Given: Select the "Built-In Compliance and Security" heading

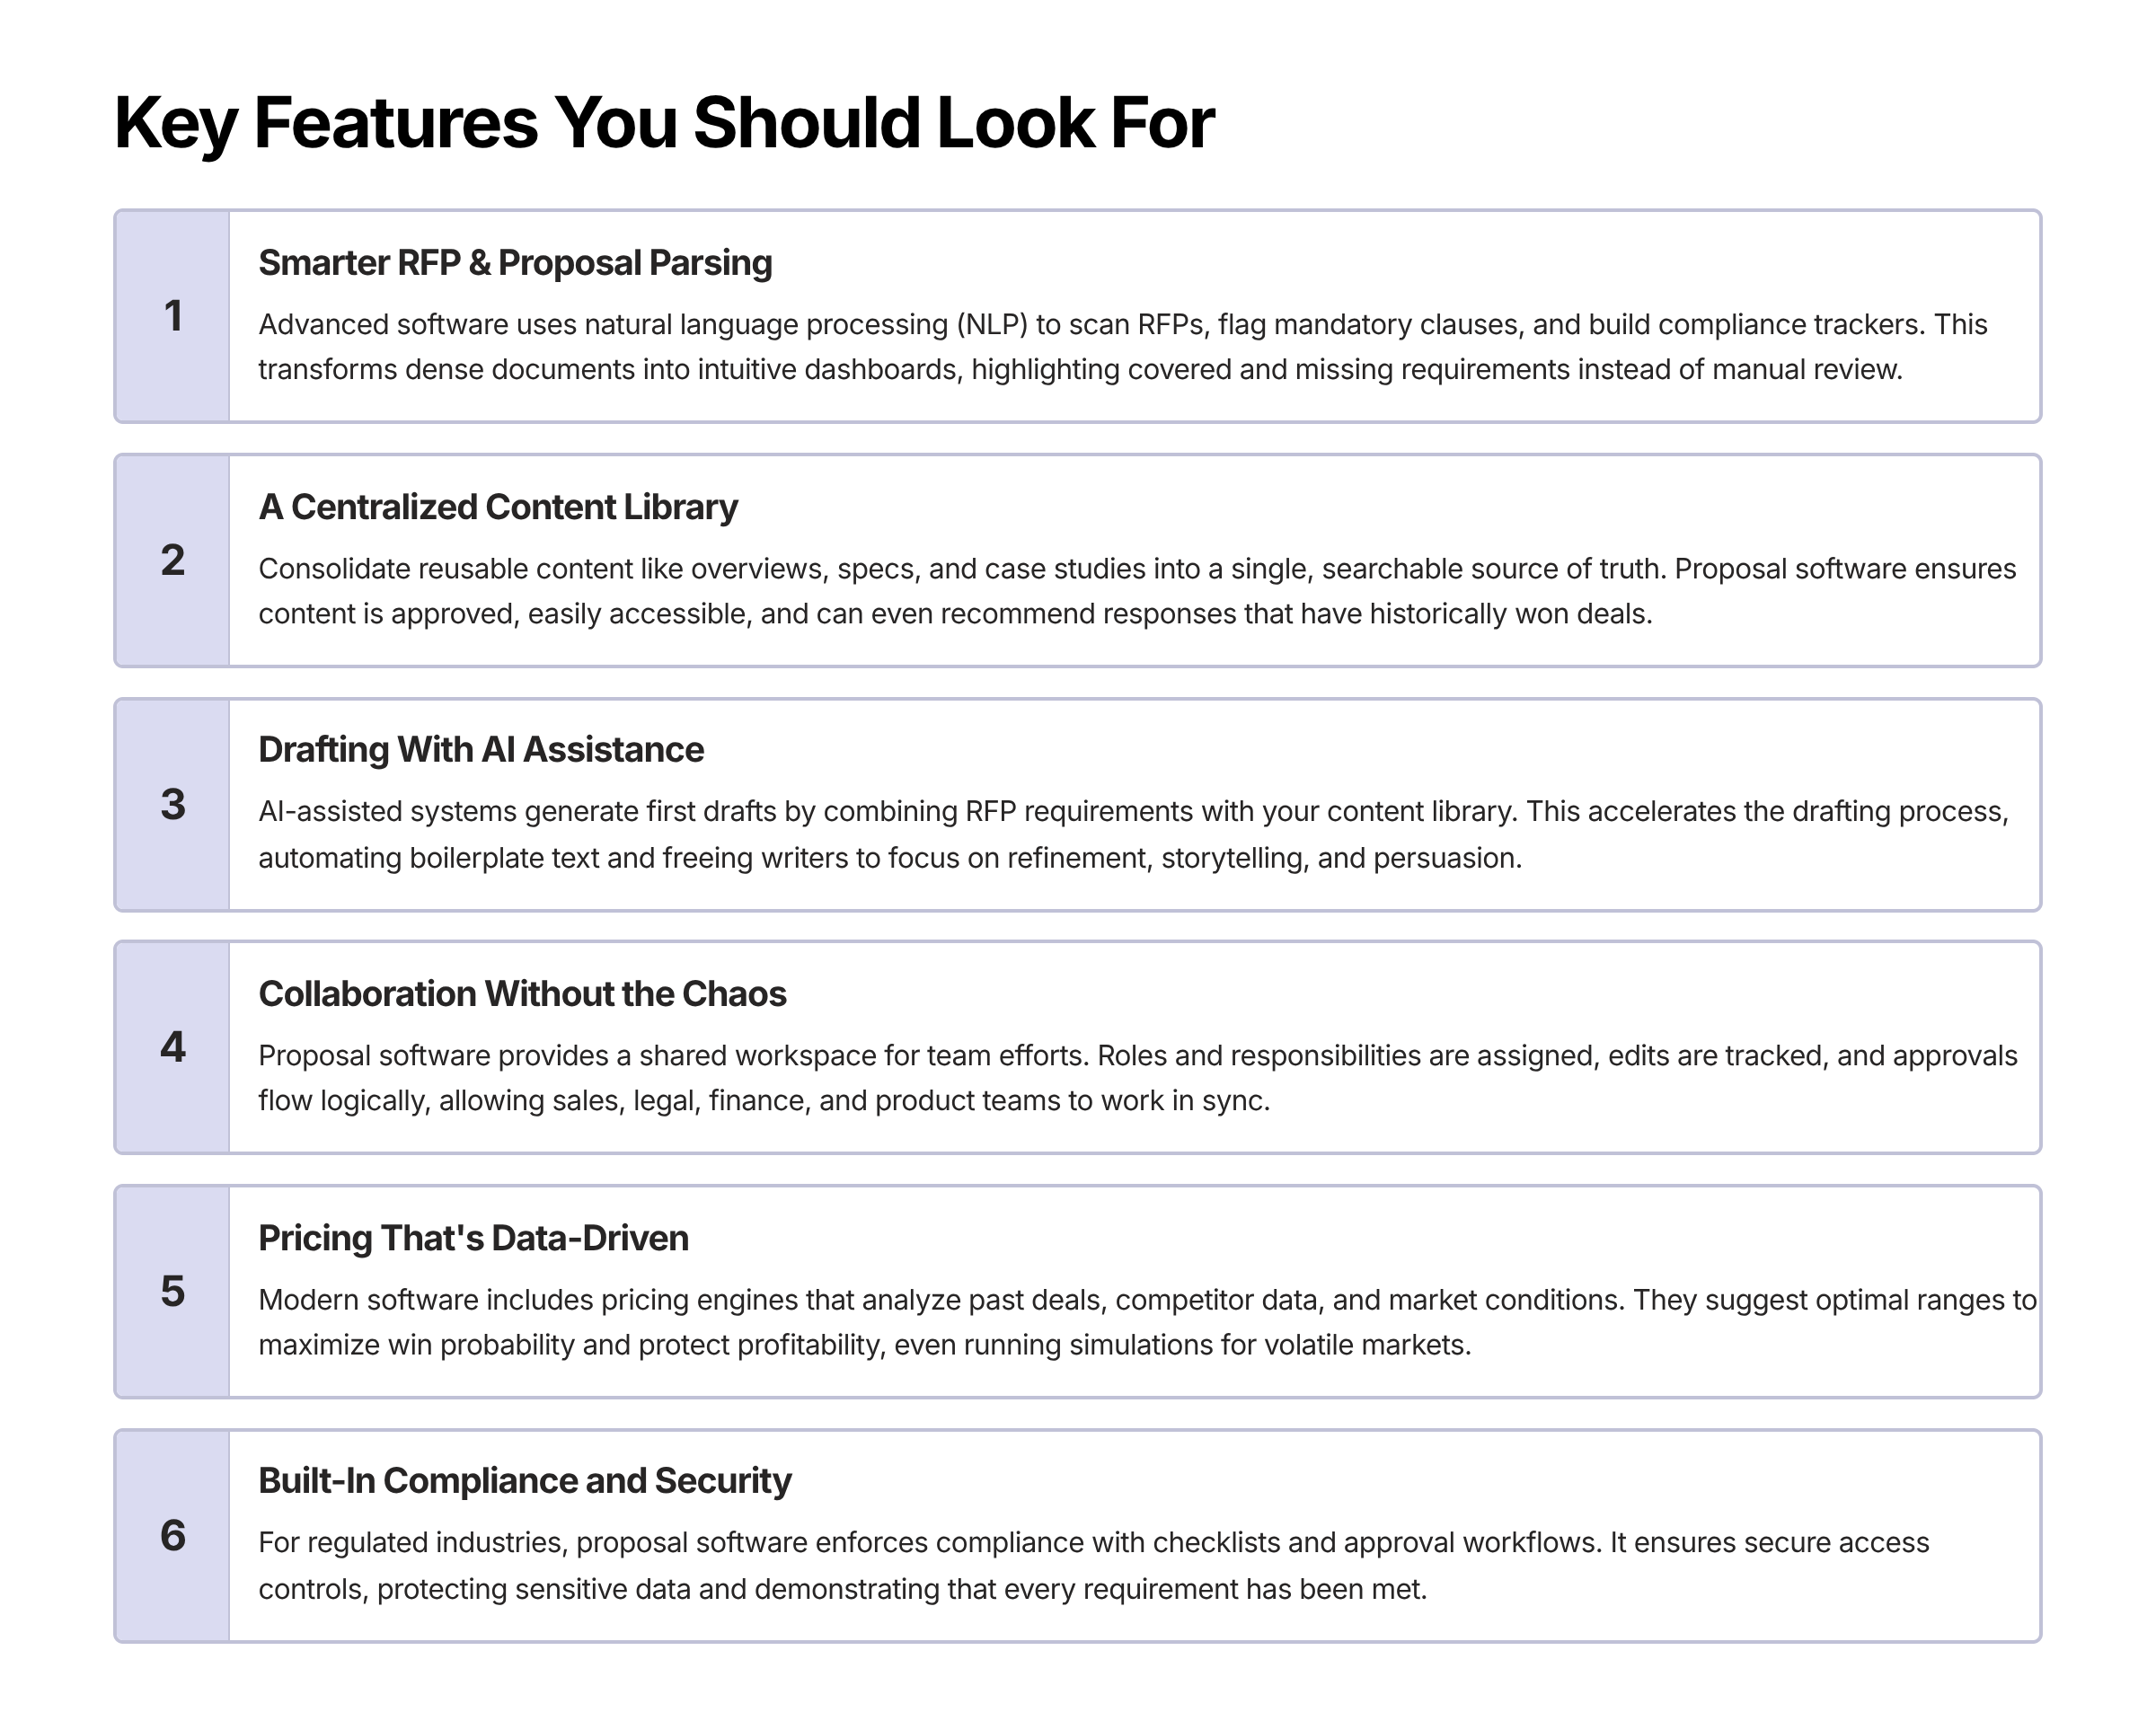Looking at the screenshot, I should click(524, 1481).
